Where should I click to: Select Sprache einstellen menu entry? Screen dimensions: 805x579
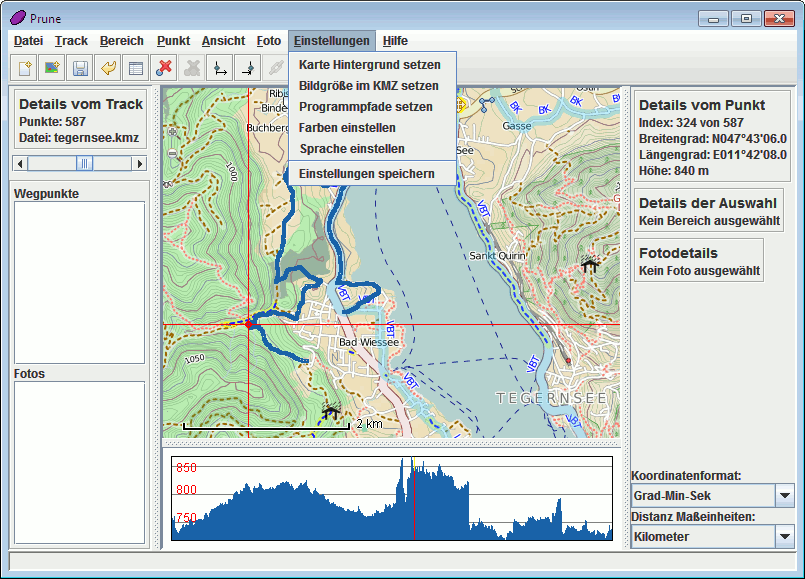(x=351, y=148)
